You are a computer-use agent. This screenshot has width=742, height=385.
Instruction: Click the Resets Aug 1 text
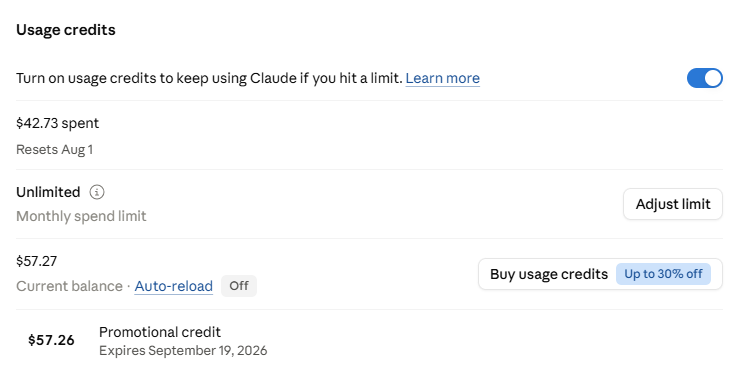pos(54,149)
